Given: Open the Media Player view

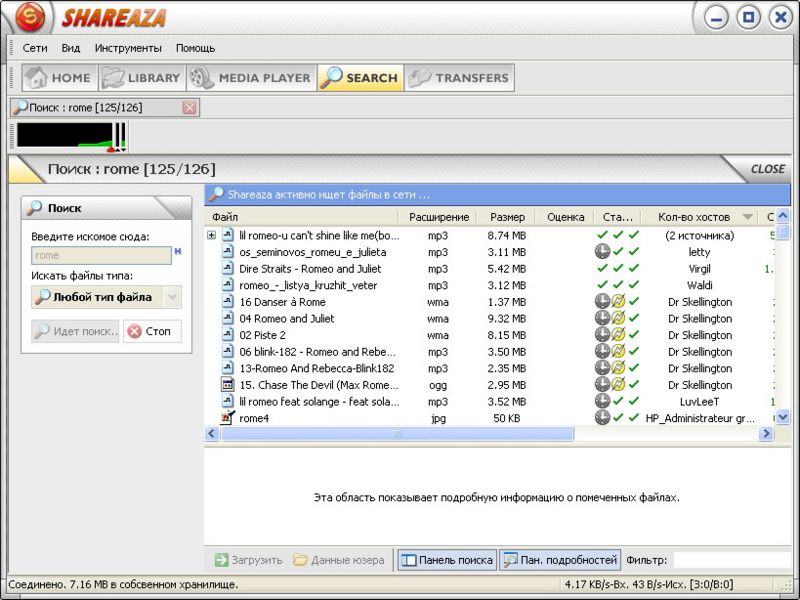Looking at the screenshot, I should (251, 78).
